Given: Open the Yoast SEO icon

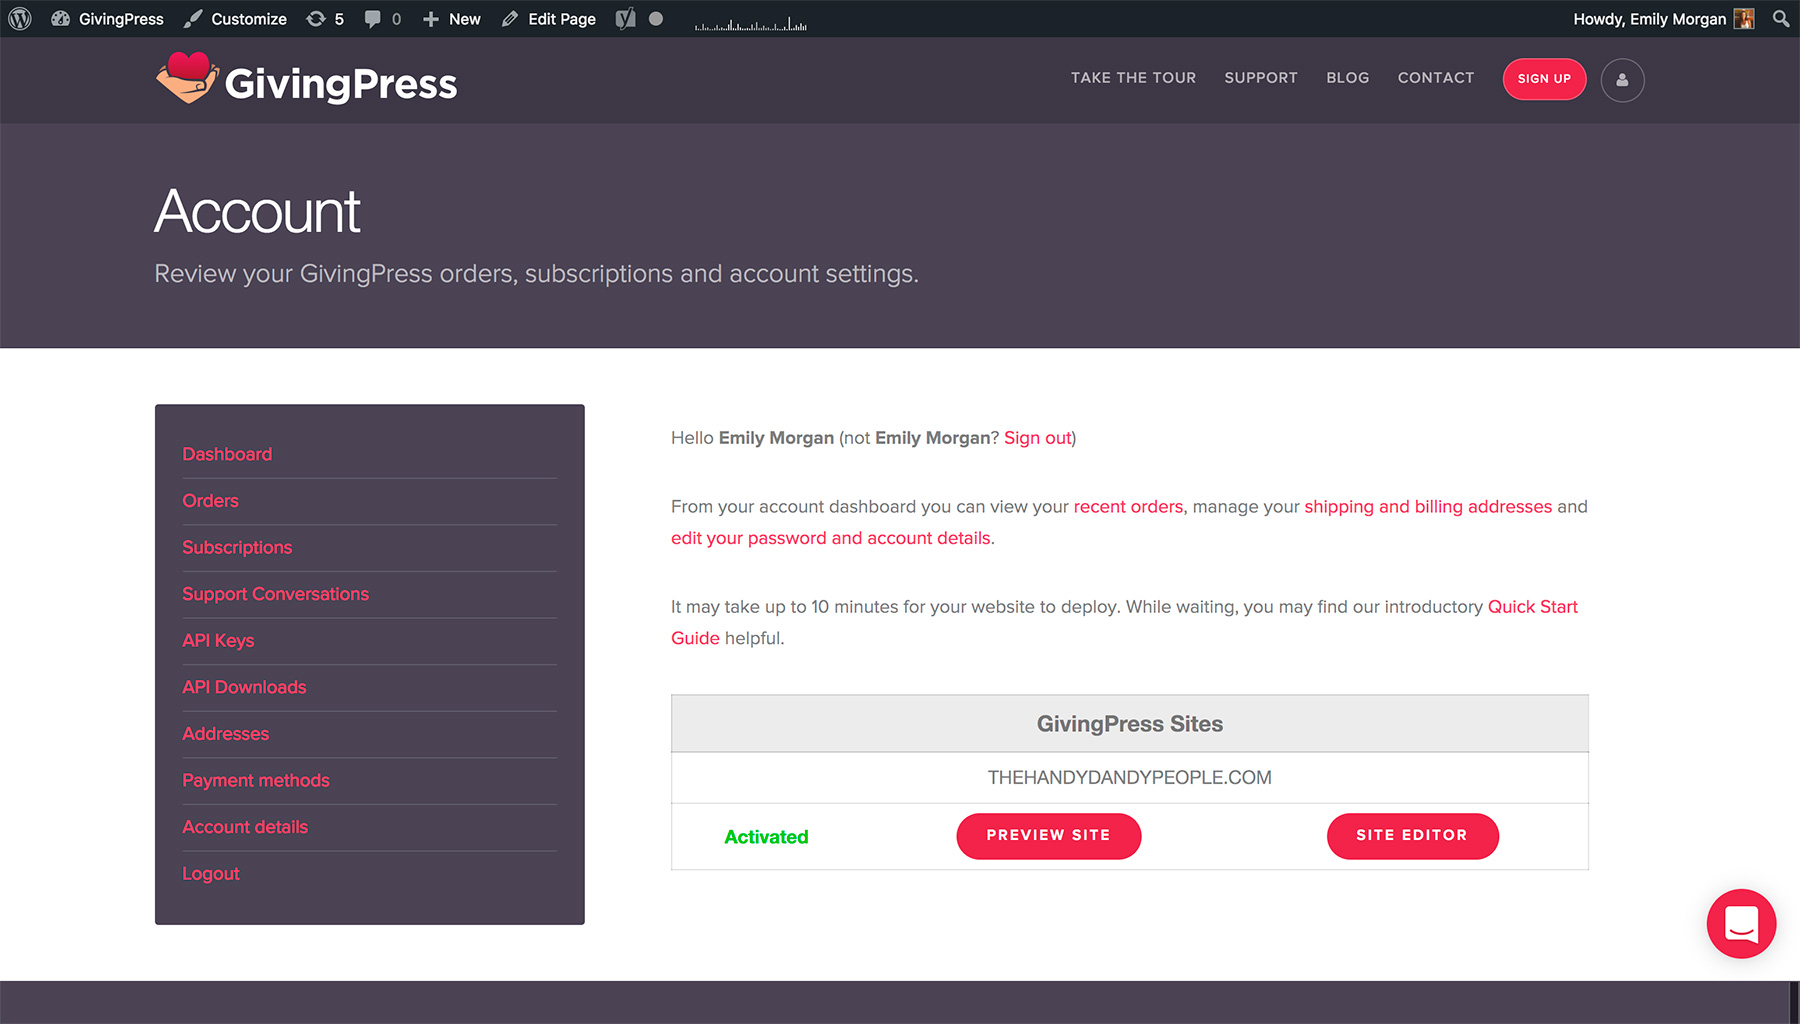Looking at the screenshot, I should point(625,19).
